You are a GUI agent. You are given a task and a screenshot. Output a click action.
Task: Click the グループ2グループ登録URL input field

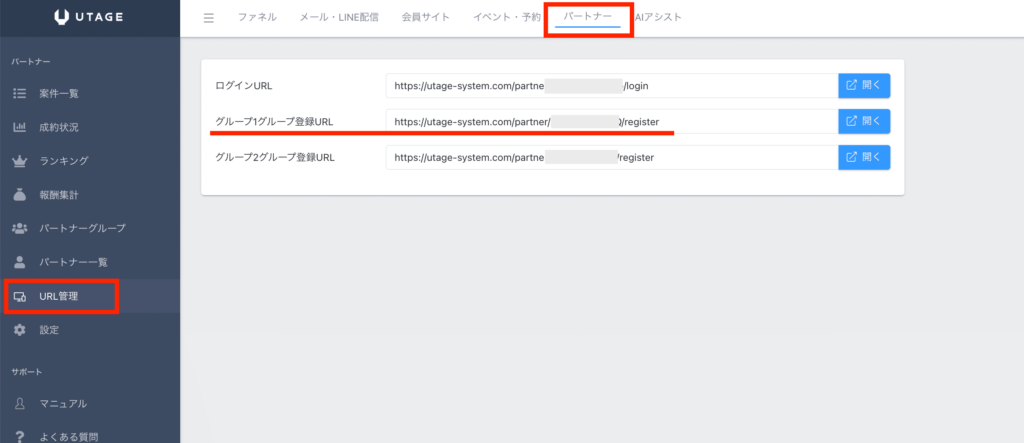pyautogui.click(x=612, y=157)
